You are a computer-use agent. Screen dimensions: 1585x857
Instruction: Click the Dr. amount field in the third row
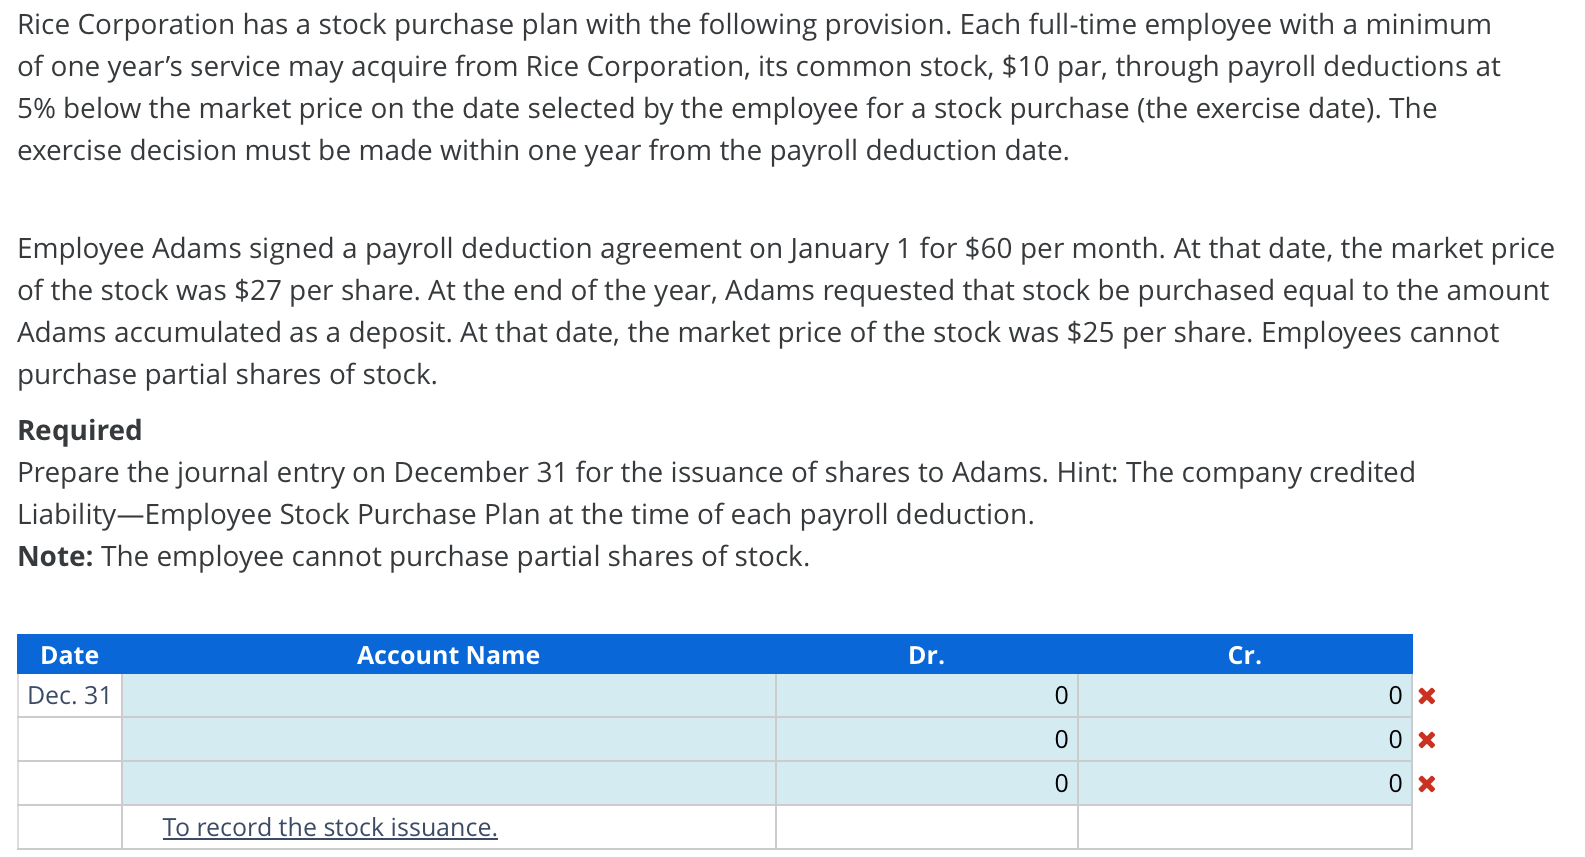[926, 784]
